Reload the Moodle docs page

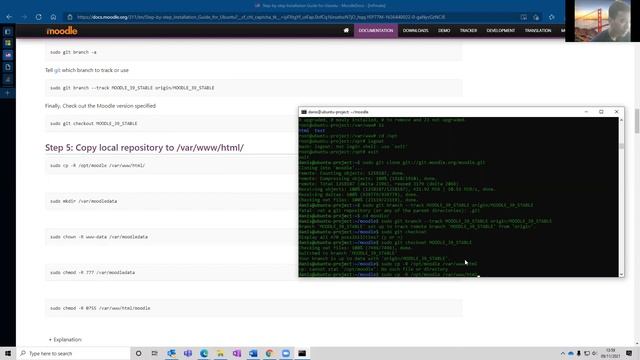[x=39, y=17]
